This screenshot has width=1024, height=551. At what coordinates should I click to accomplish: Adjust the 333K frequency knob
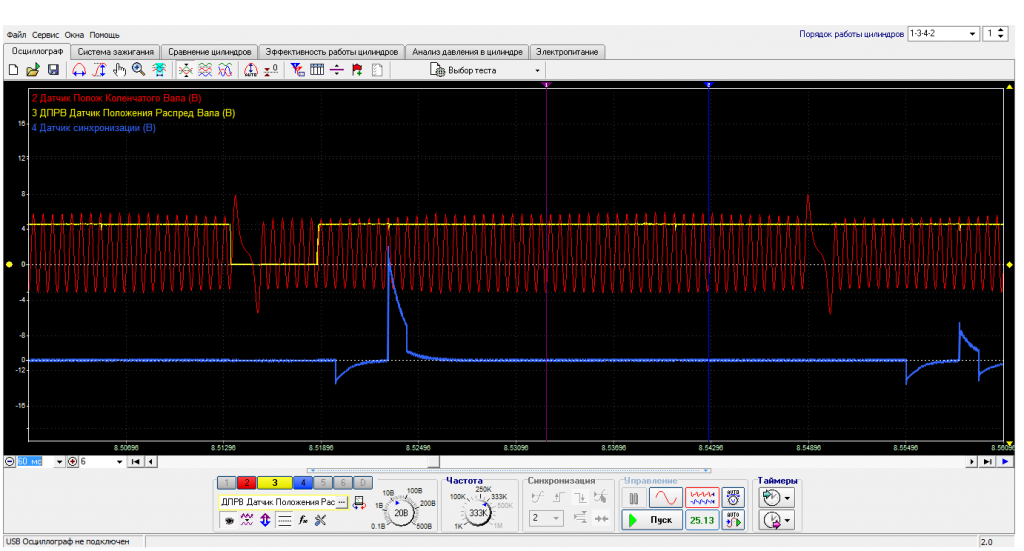(x=478, y=513)
